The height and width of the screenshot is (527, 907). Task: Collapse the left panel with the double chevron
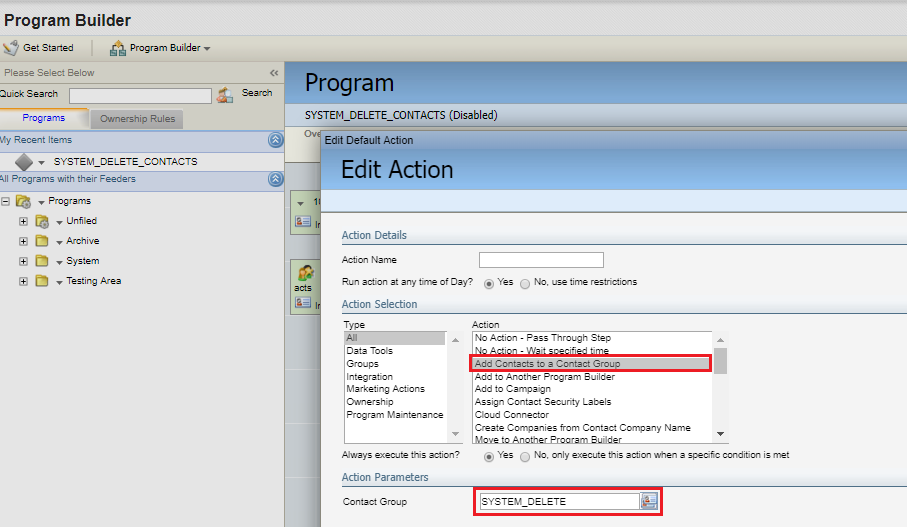[x=274, y=73]
